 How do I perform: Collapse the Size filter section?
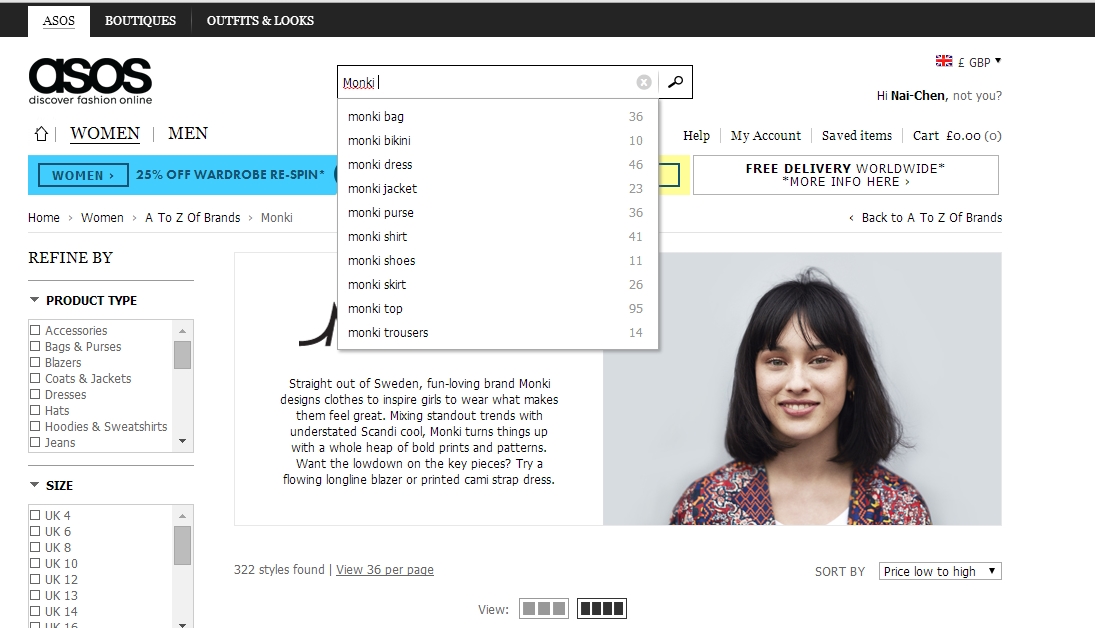tap(34, 485)
